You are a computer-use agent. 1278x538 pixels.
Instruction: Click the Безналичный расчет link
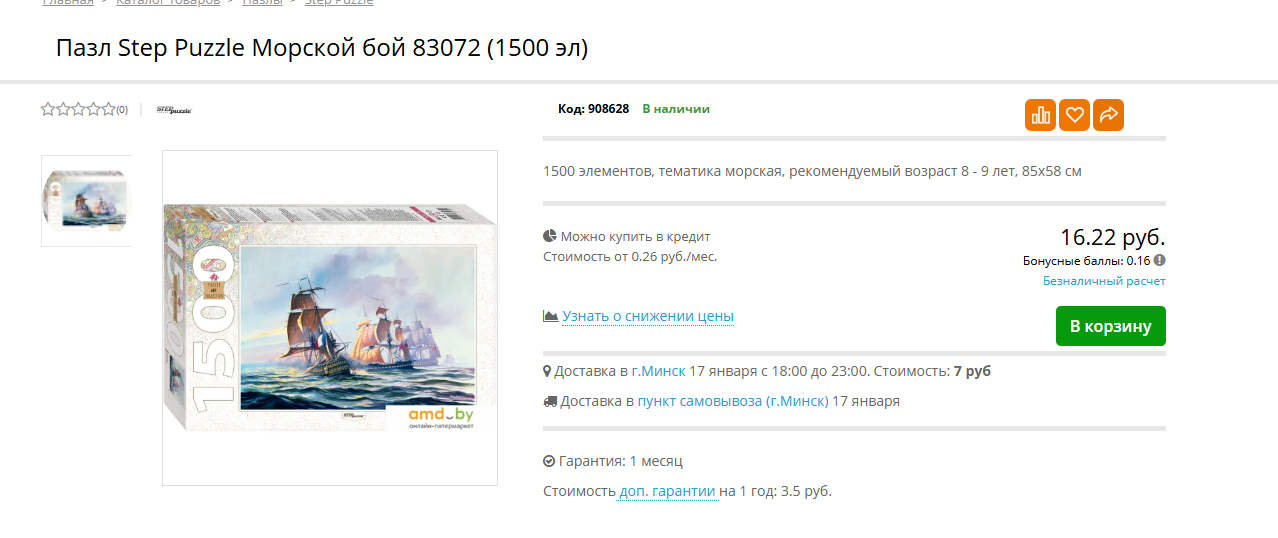[1104, 281]
